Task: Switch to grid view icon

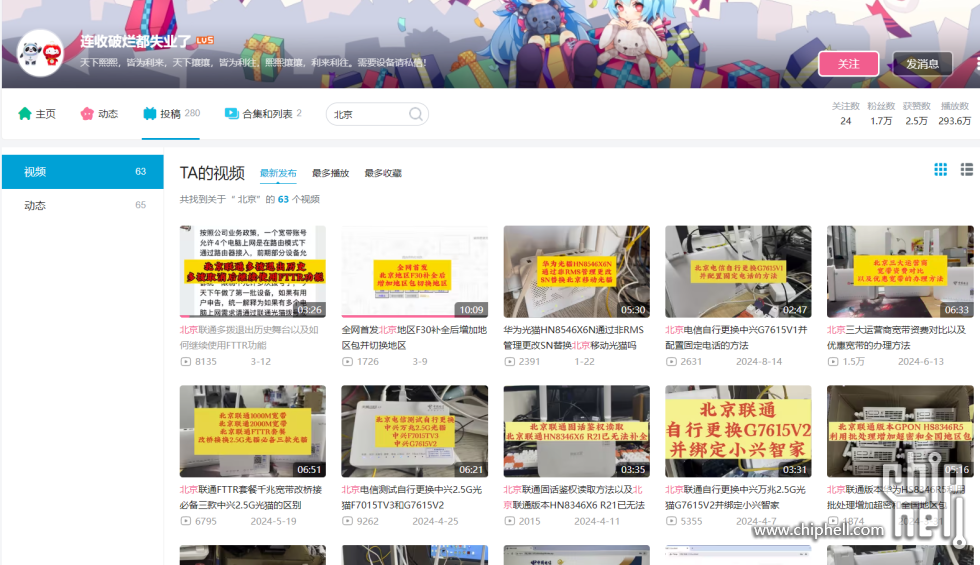Action: click(x=940, y=169)
